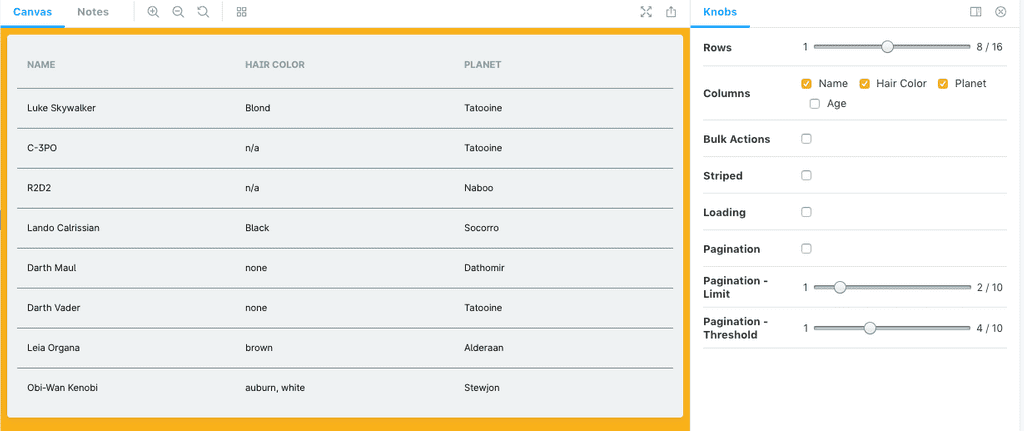Select the Knobs tab

click(x=720, y=12)
